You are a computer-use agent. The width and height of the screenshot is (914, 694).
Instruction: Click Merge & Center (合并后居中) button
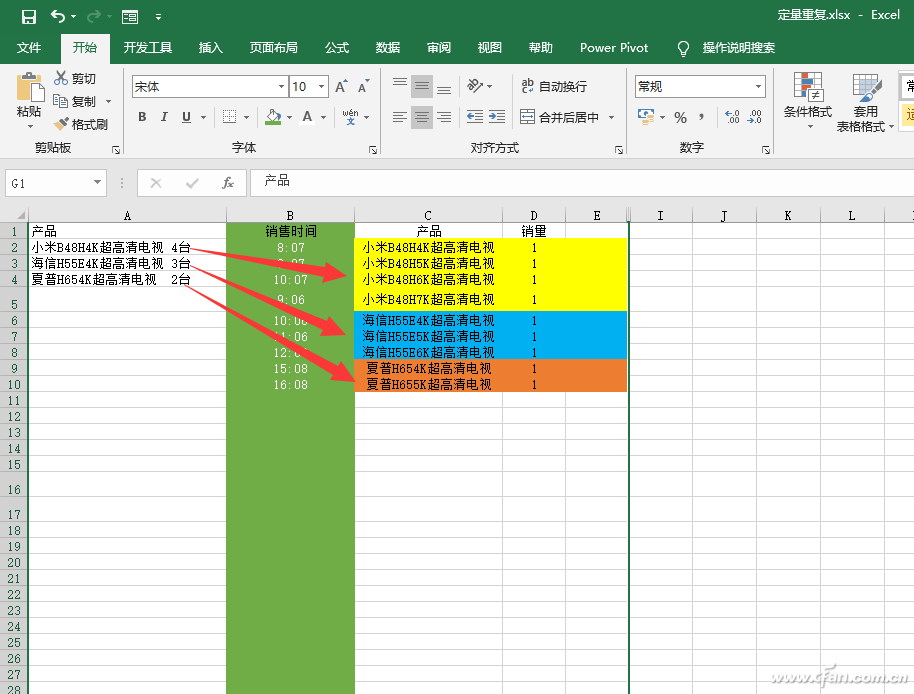[560, 117]
